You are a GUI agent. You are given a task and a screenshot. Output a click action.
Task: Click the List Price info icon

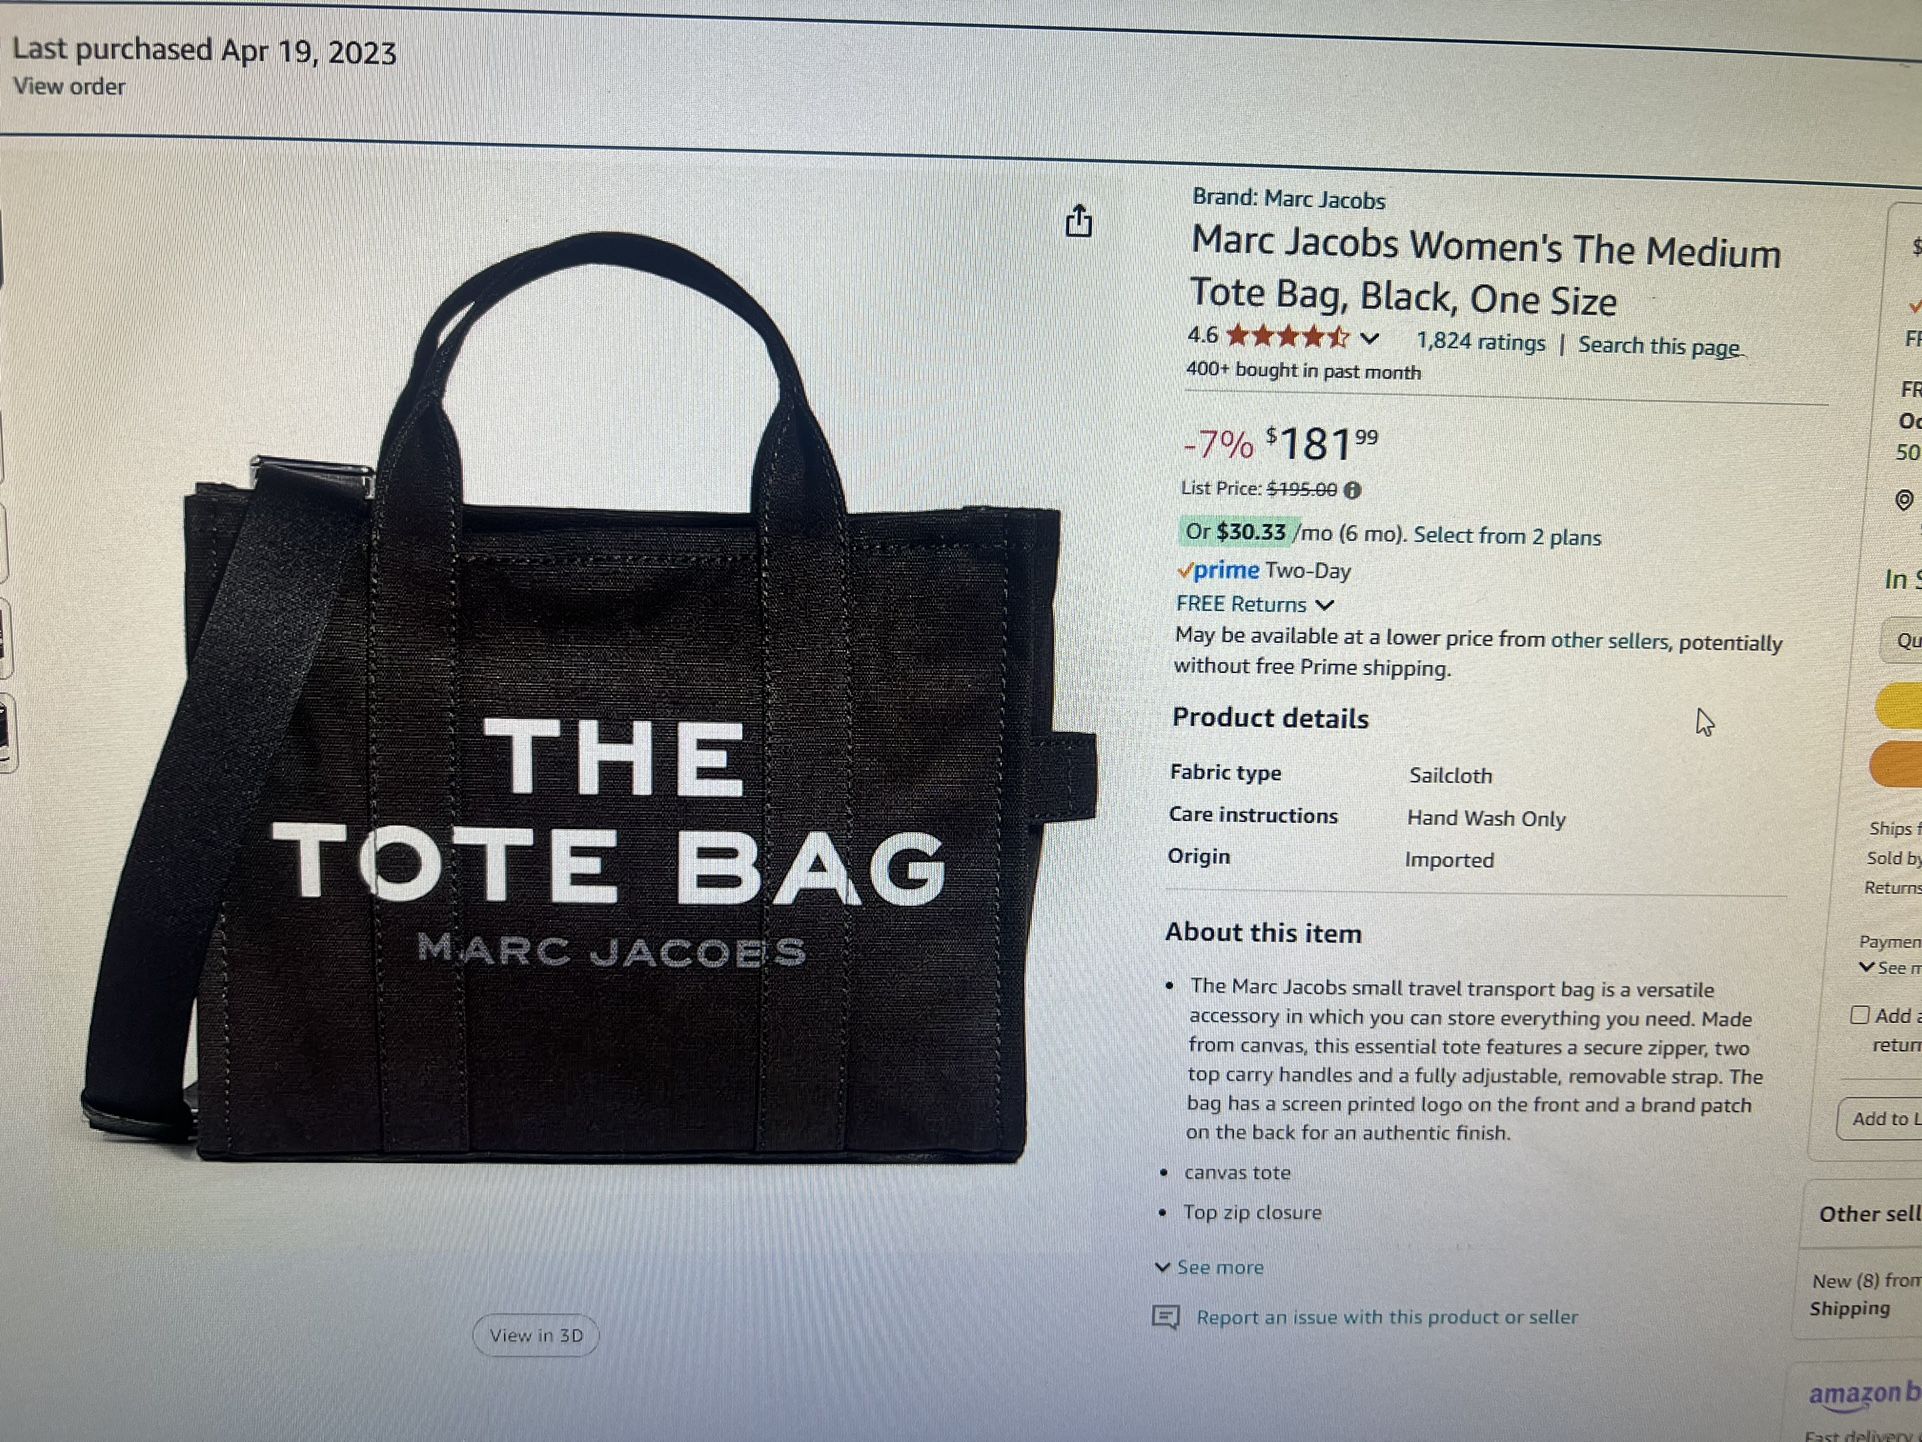[1352, 490]
